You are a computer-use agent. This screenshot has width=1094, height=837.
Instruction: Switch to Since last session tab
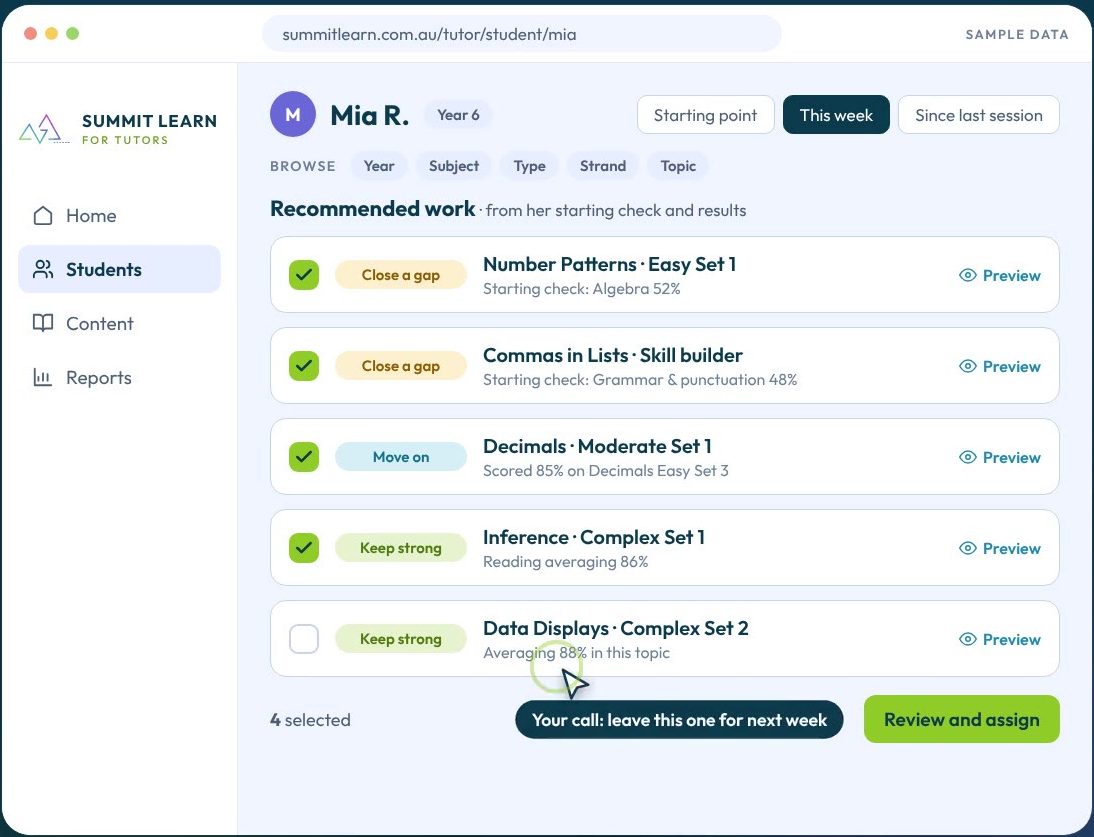pyautogui.click(x=979, y=115)
